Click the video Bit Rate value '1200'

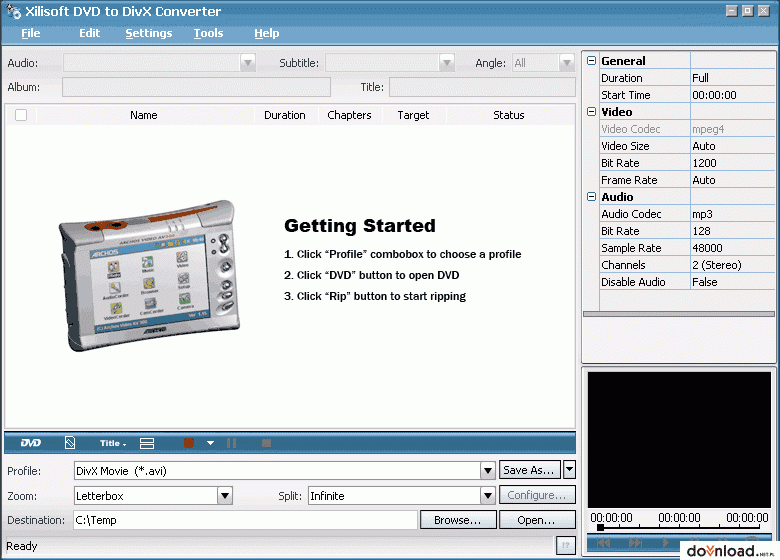coord(732,163)
